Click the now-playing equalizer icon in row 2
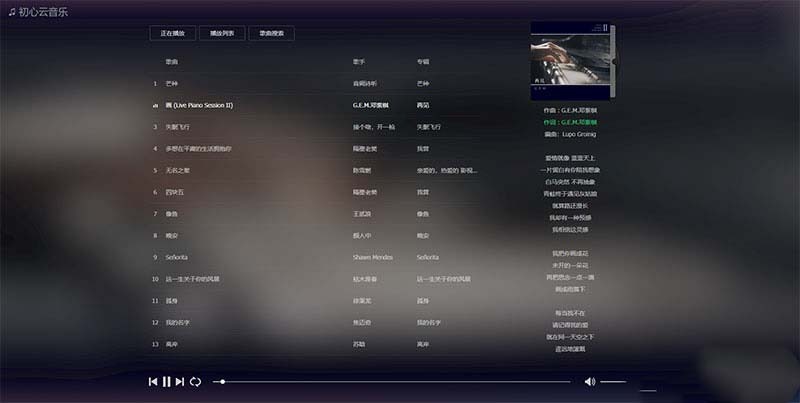This screenshot has height=403, width=800. click(x=155, y=106)
